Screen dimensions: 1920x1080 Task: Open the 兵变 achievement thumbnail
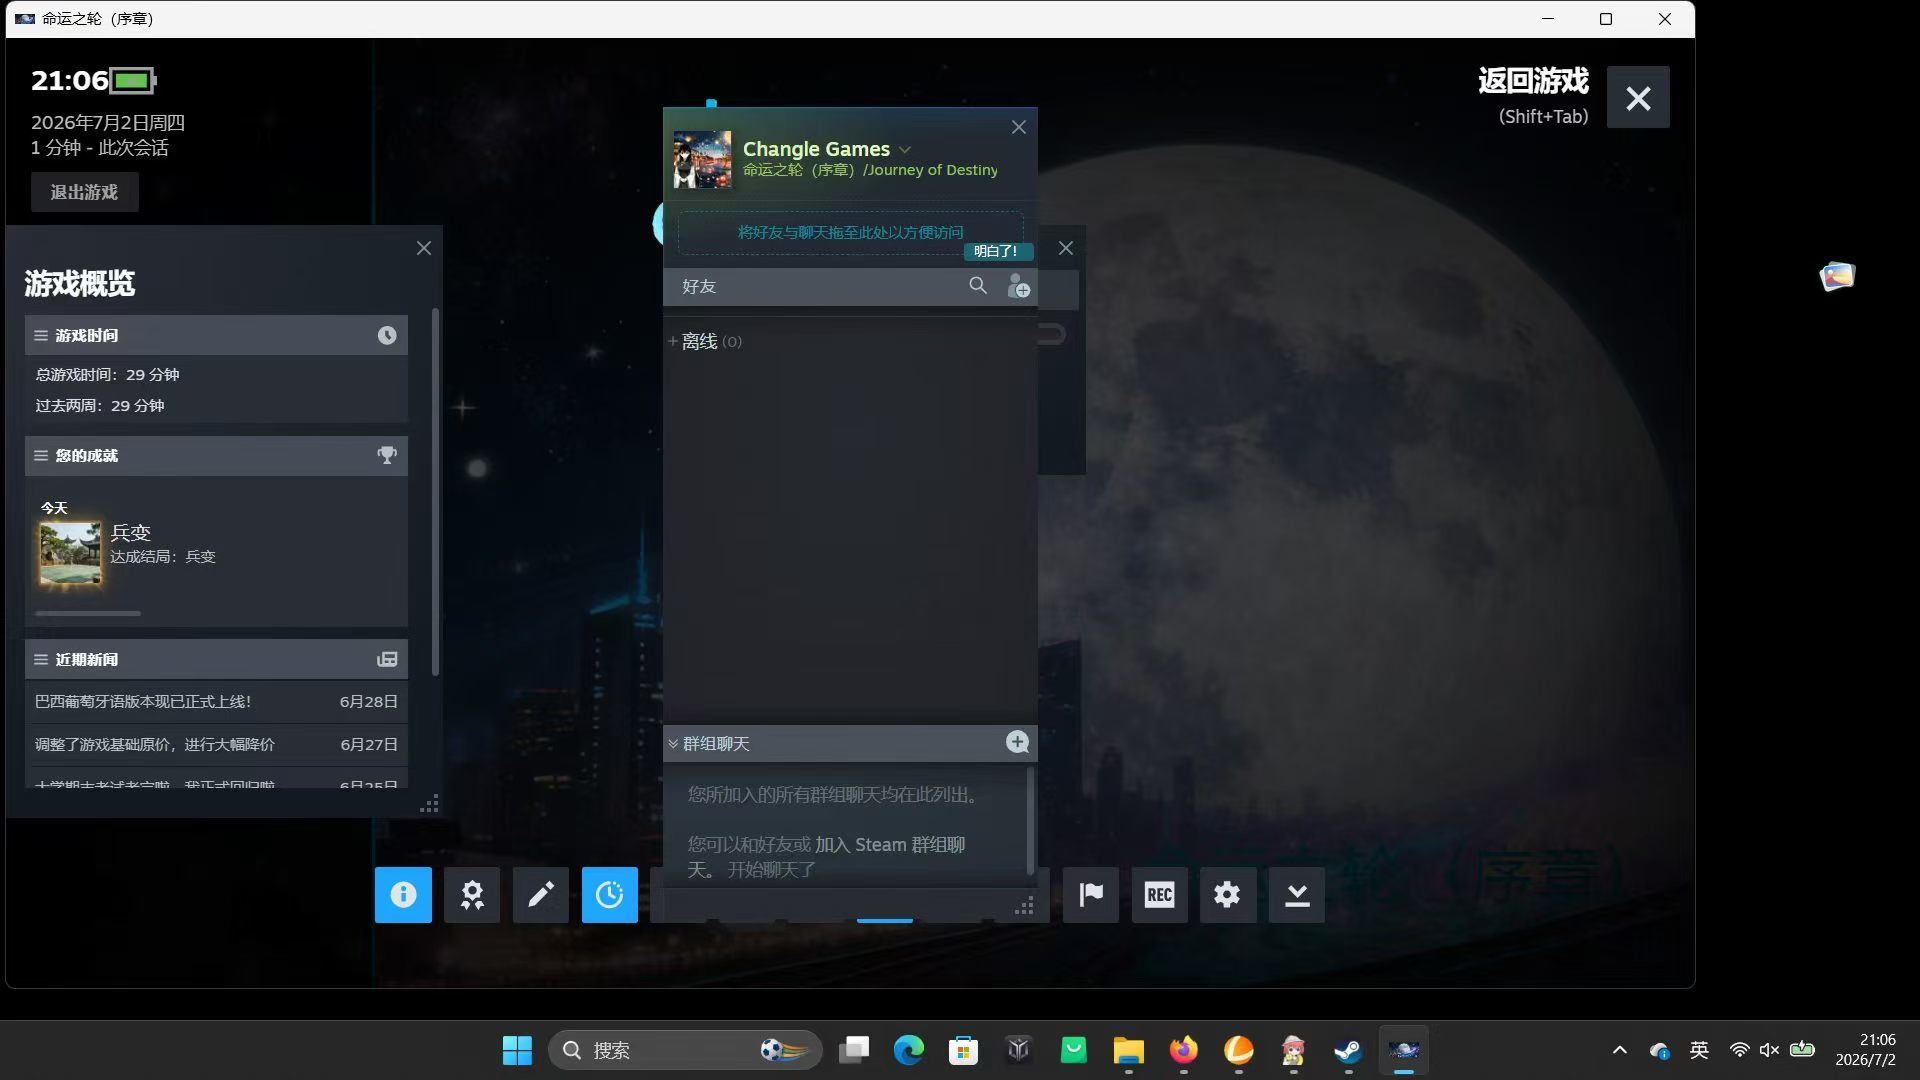coord(70,553)
